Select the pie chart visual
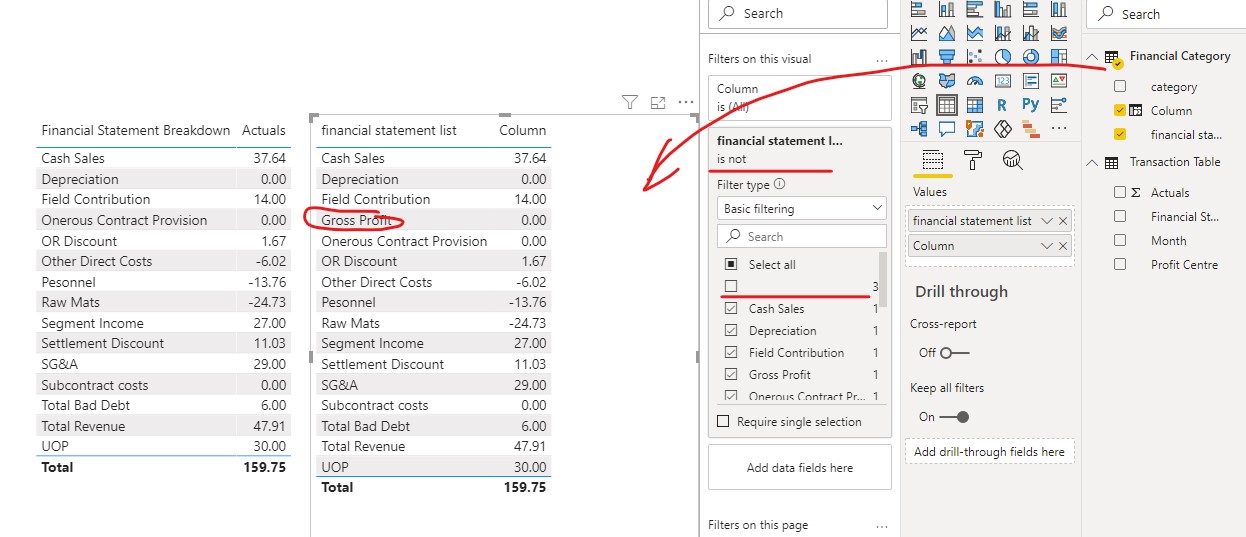This screenshot has height=537, width=1246. (x=1003, y=57)
